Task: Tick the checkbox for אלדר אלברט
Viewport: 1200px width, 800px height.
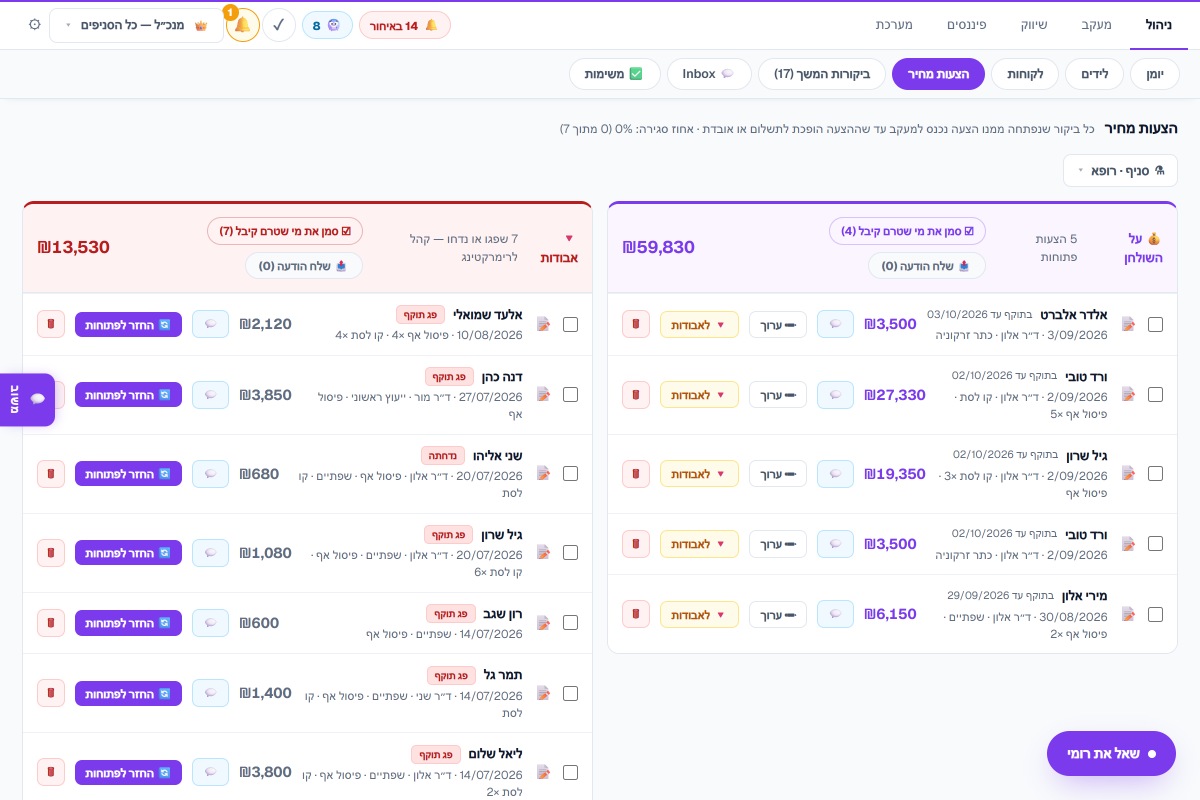Action: click(1155, 325)
